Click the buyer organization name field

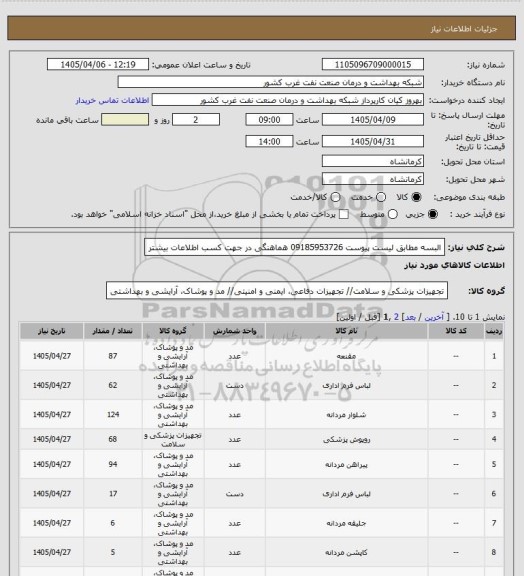pyautogui.click(x=270, y=82)
